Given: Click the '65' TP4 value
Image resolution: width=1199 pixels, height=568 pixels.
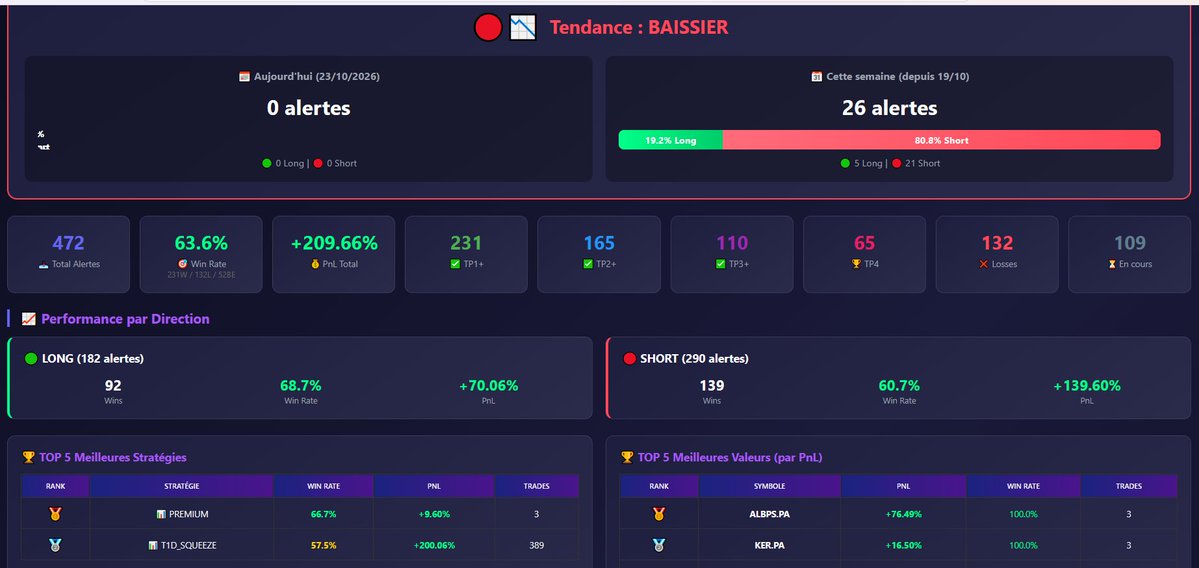Looking at the screenshot, I should coord(865,243).
